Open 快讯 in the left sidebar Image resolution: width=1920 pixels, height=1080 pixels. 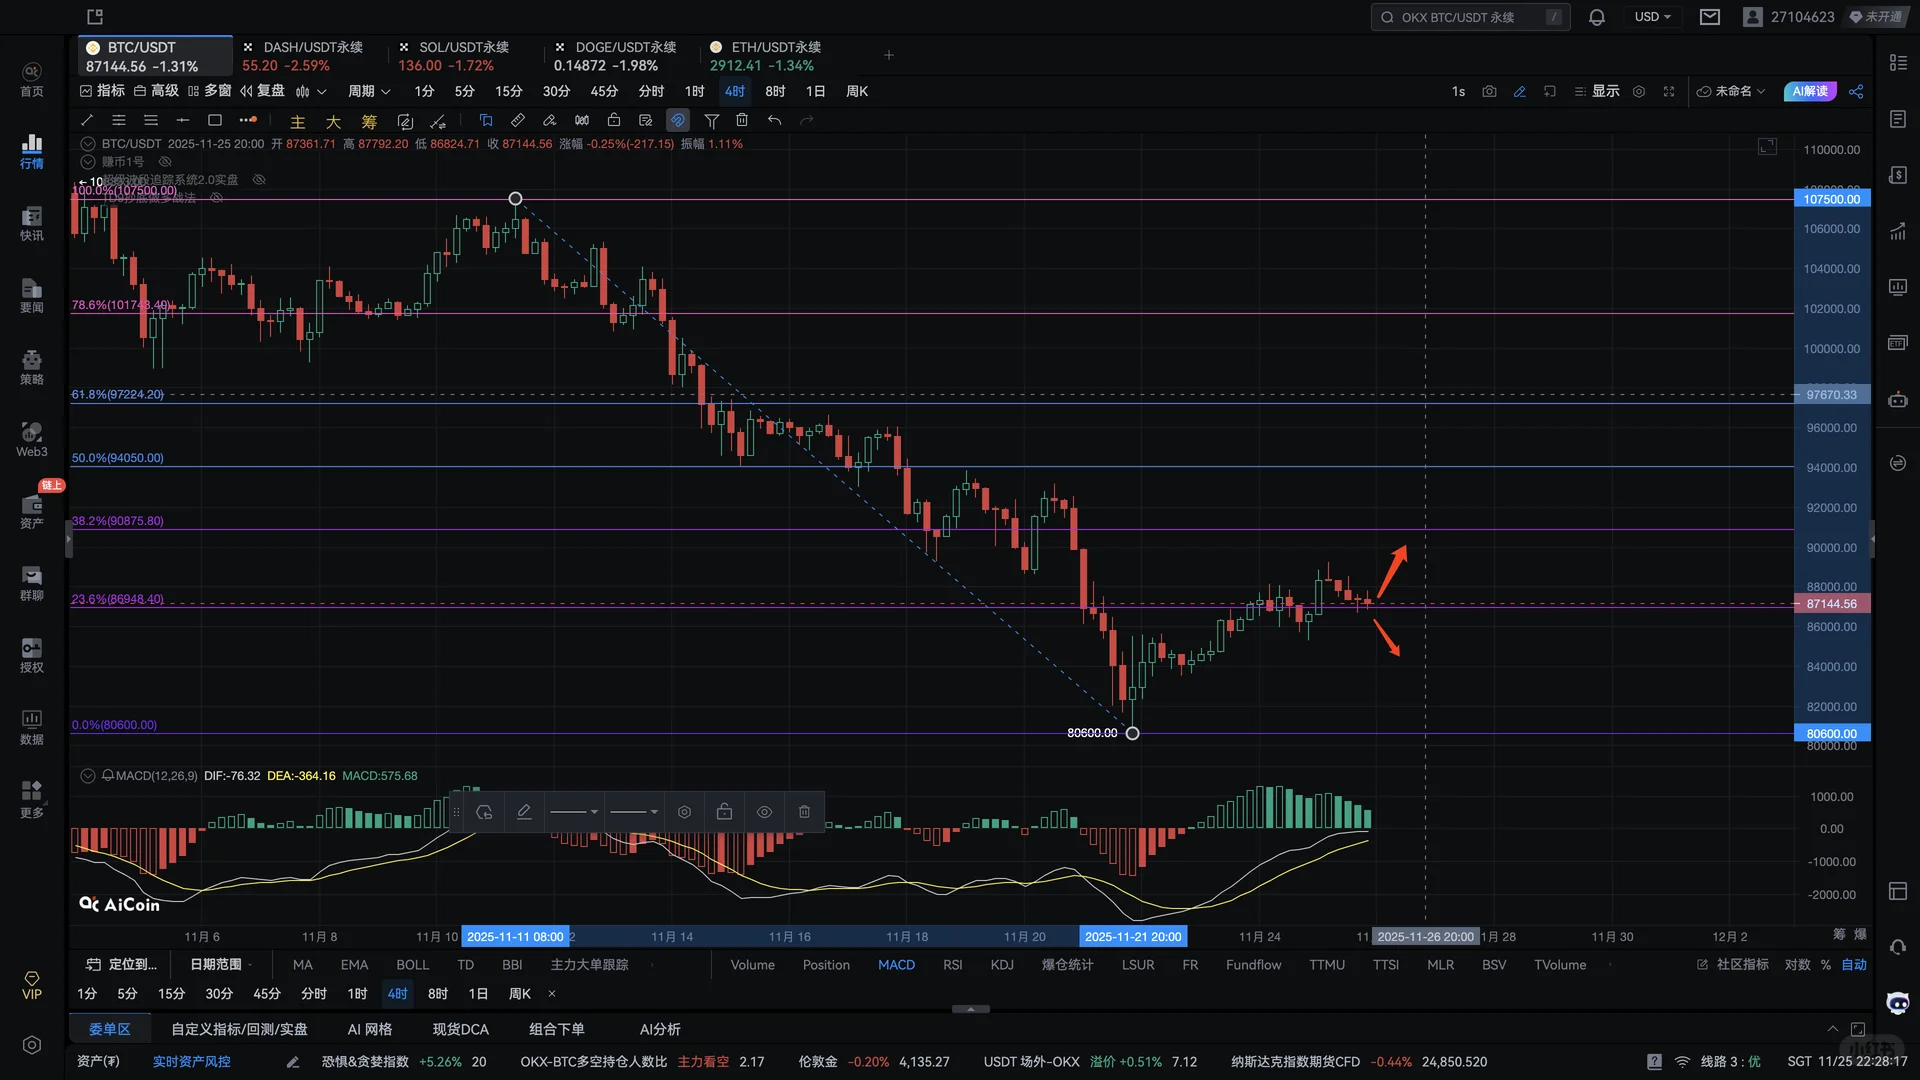click(x=32, y=224)
